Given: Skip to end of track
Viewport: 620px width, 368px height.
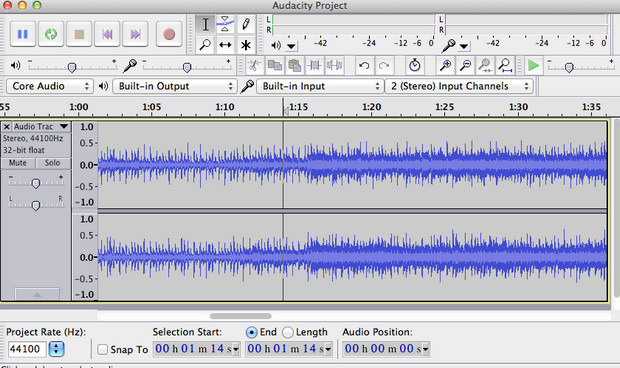Looking at the screenshot, I should [135, 34].
